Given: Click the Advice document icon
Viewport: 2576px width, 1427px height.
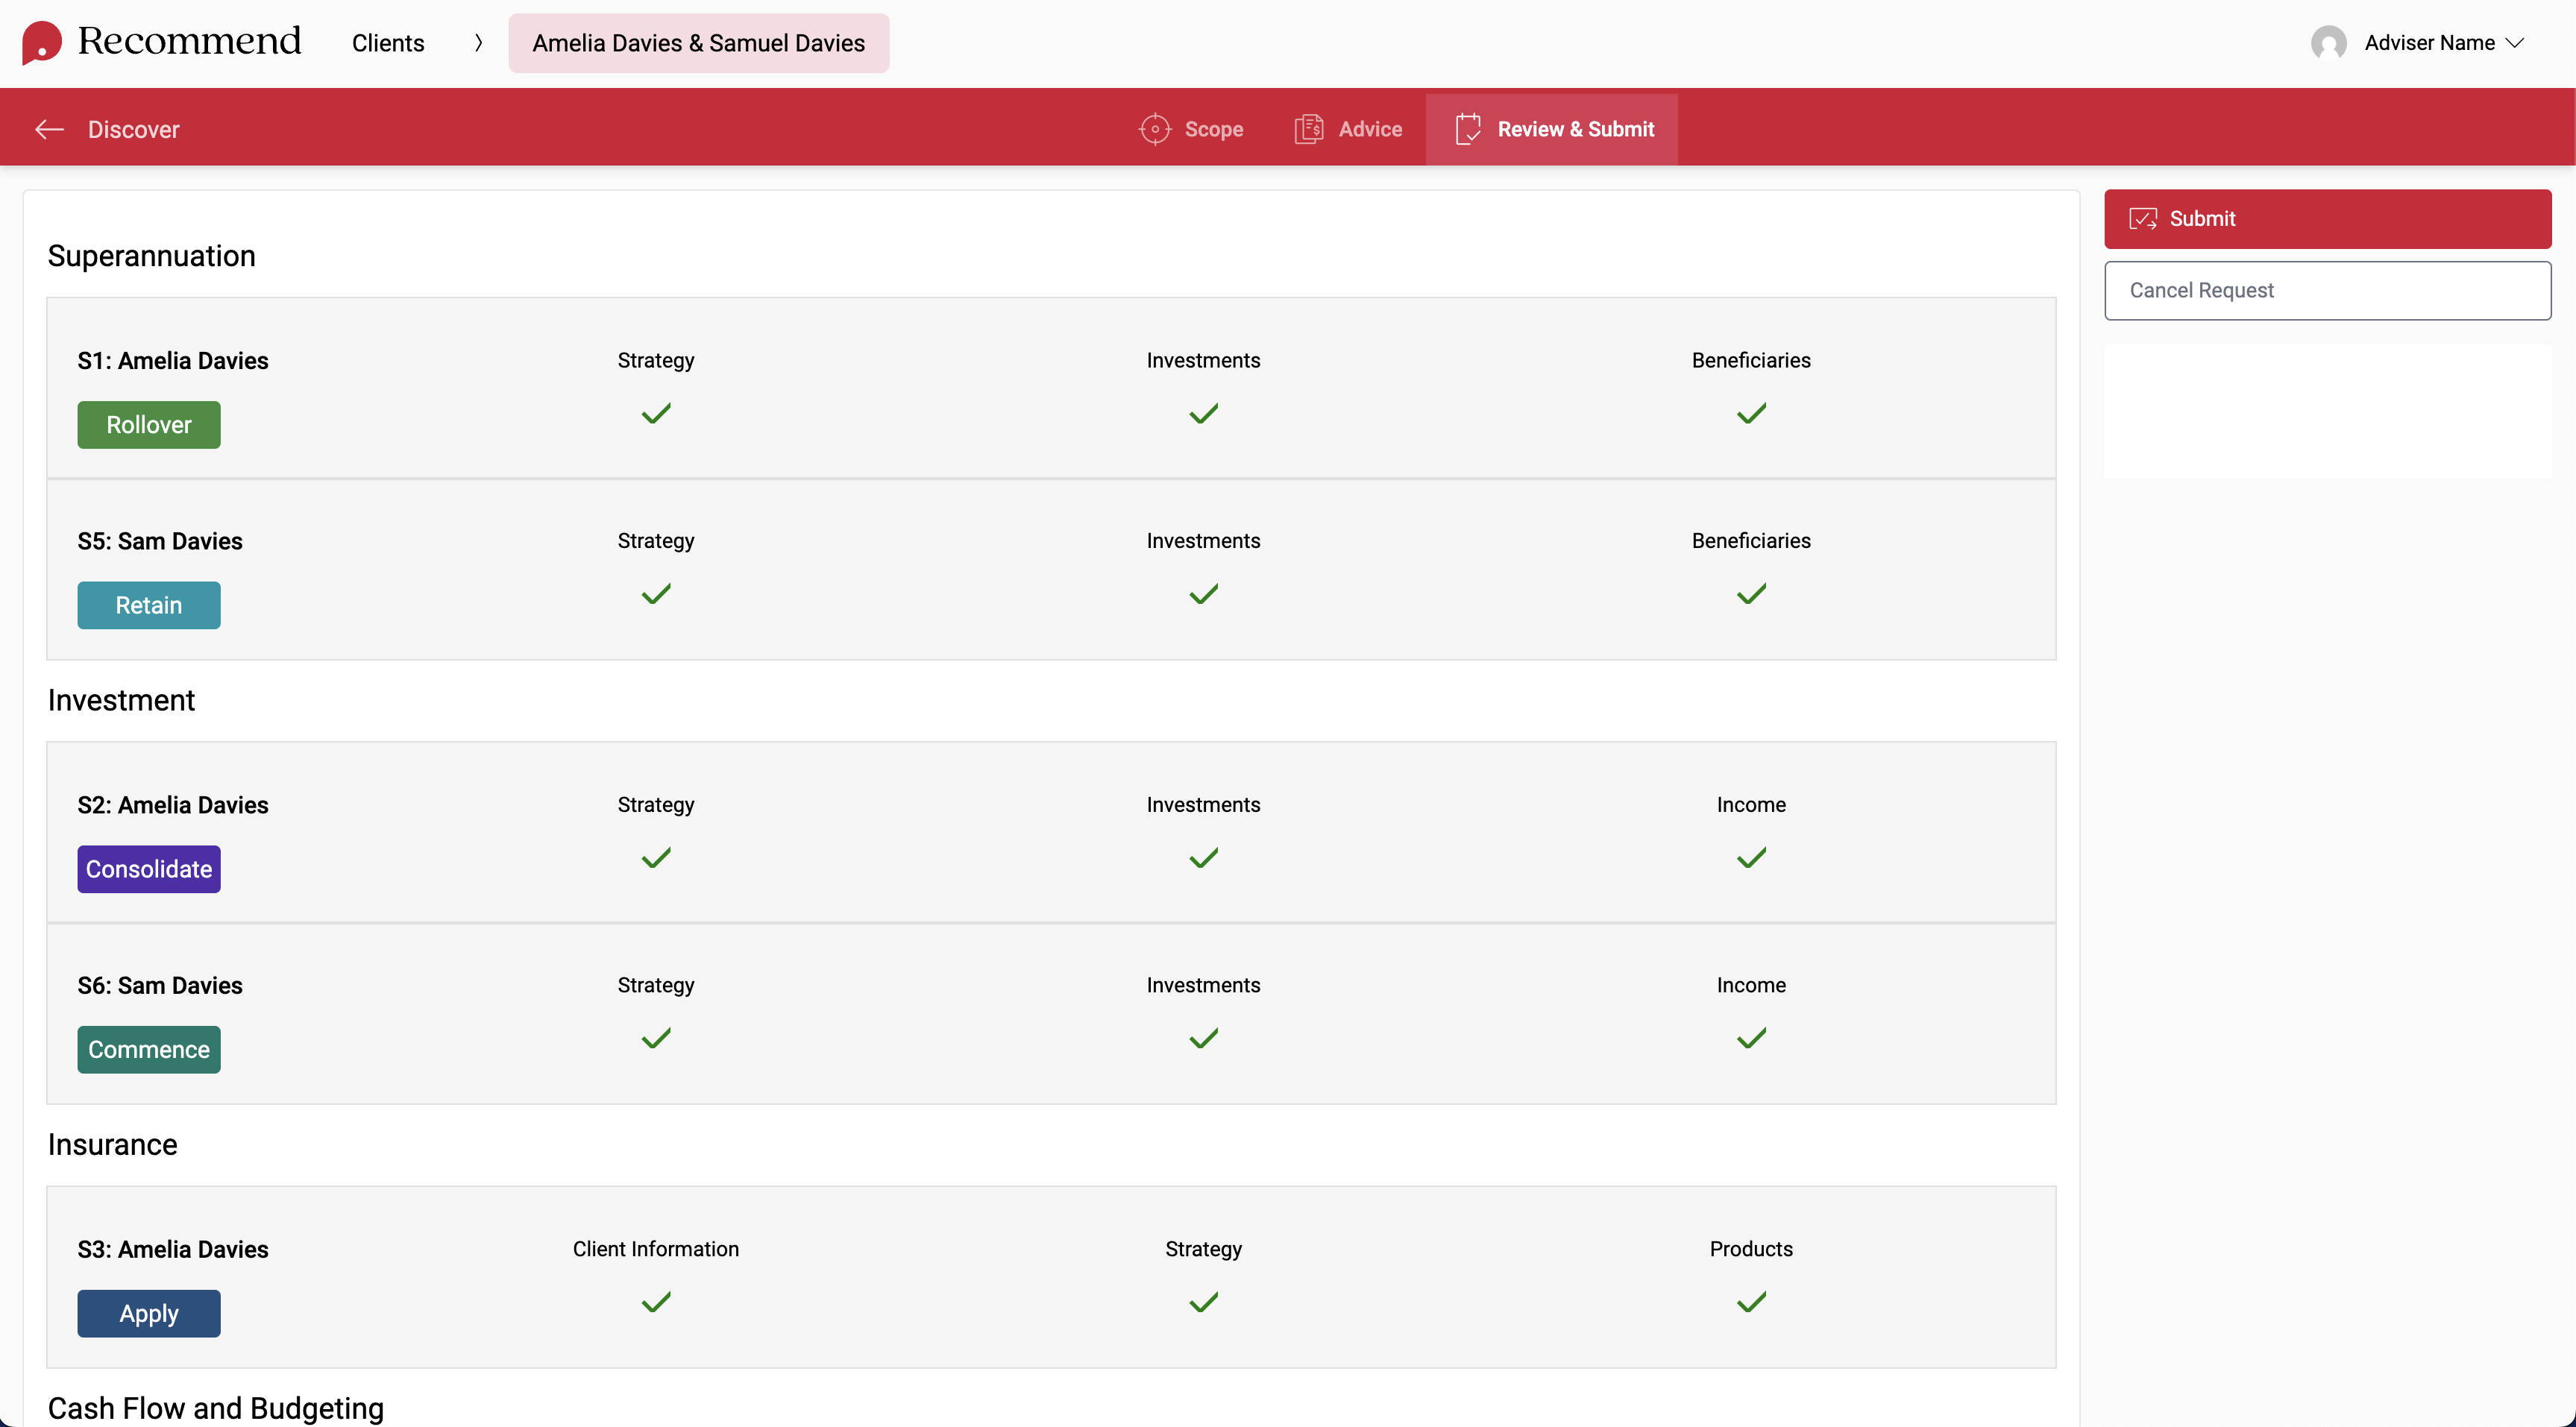Looking at the screenshot, I should 1308,129.
